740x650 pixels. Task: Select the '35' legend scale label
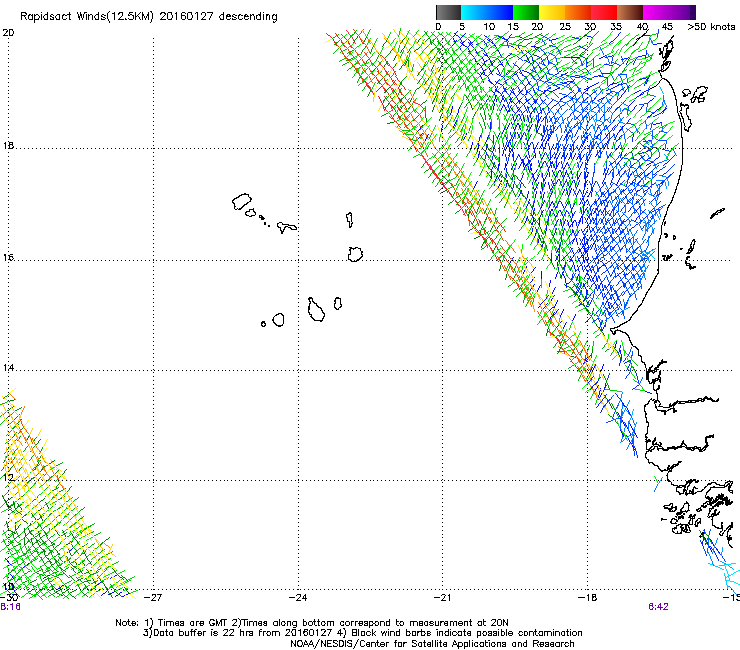pyautogui.click(x=616, y=27)
